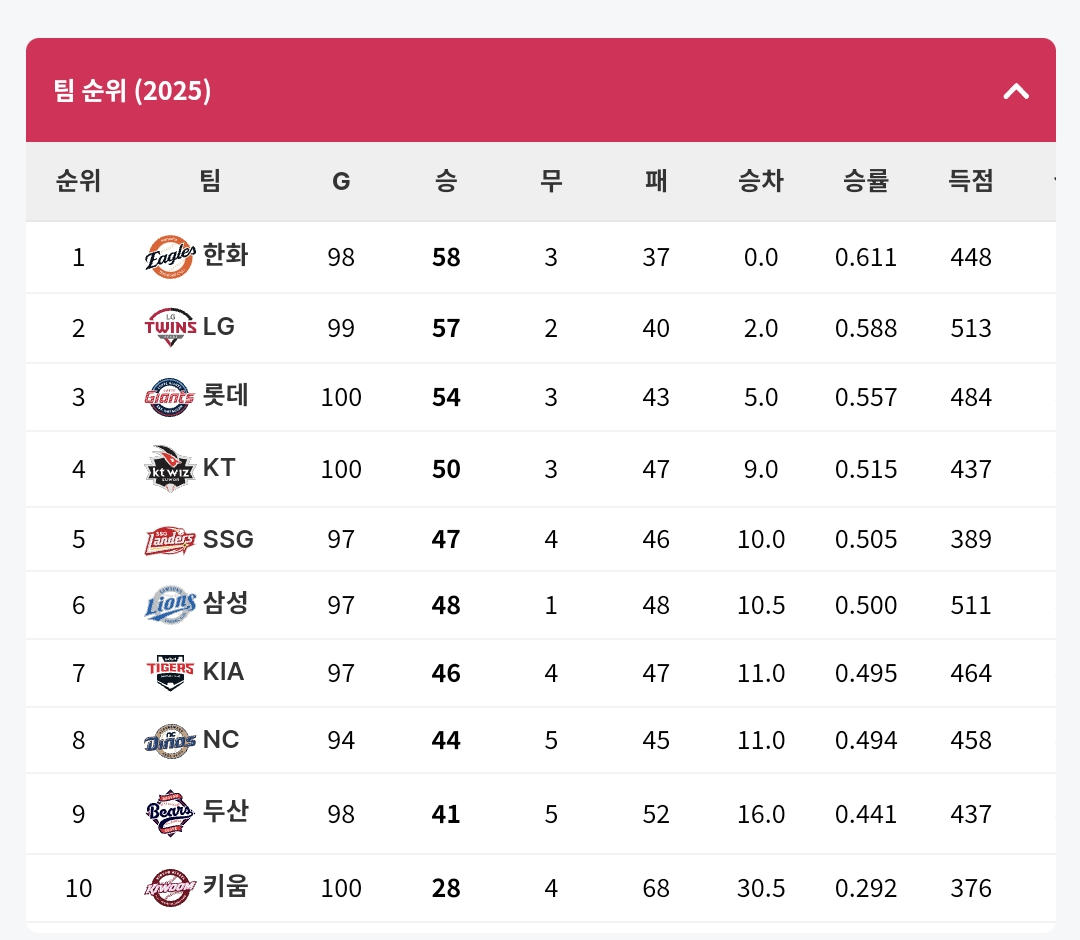Click the 승차 column header
Screen dimensions: 1080x940
(761, 181)
